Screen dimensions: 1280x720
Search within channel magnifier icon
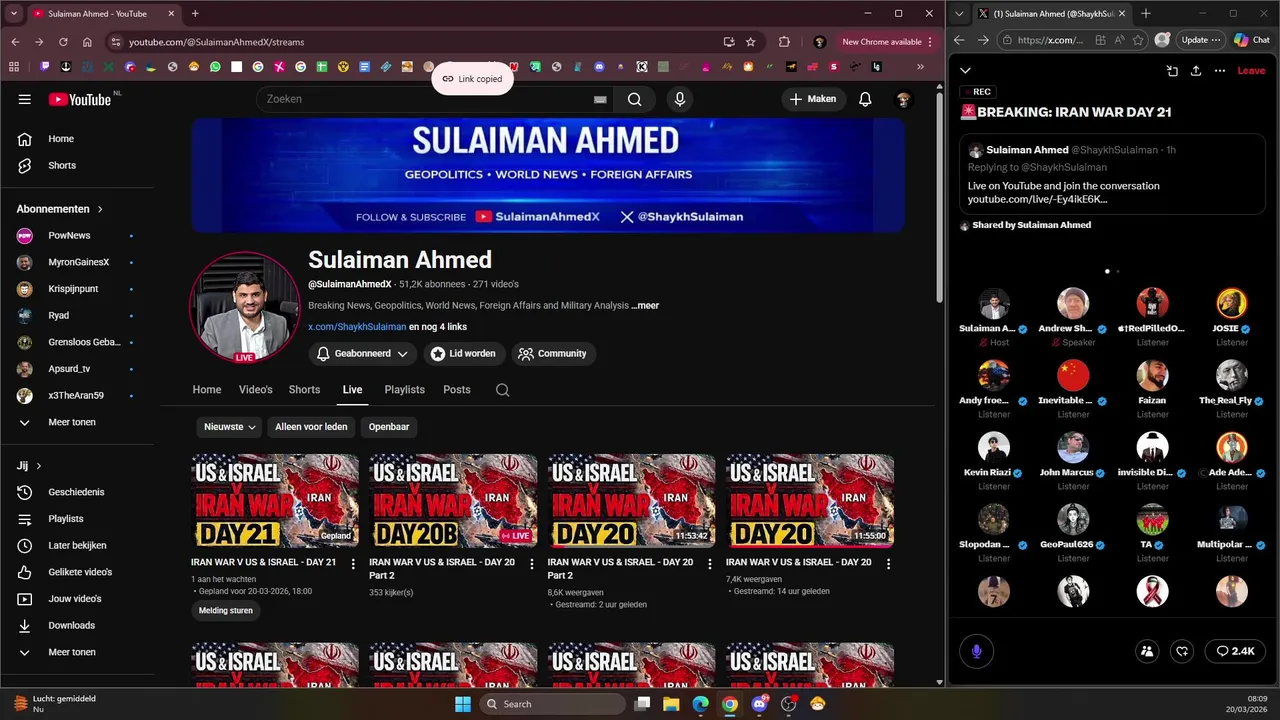pyautogui.click(x=502, y=390)
